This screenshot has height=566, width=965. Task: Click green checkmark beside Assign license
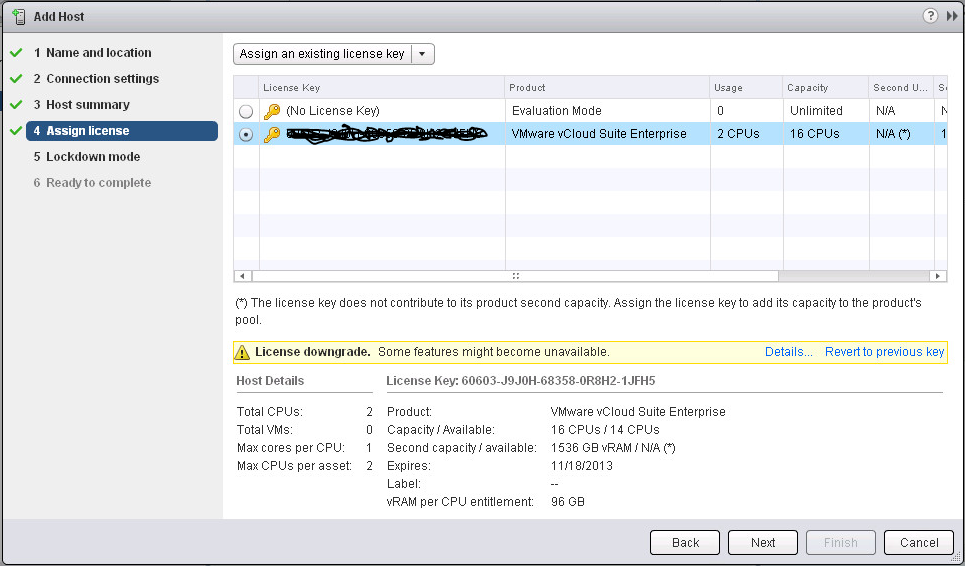[x=17, y=130]
